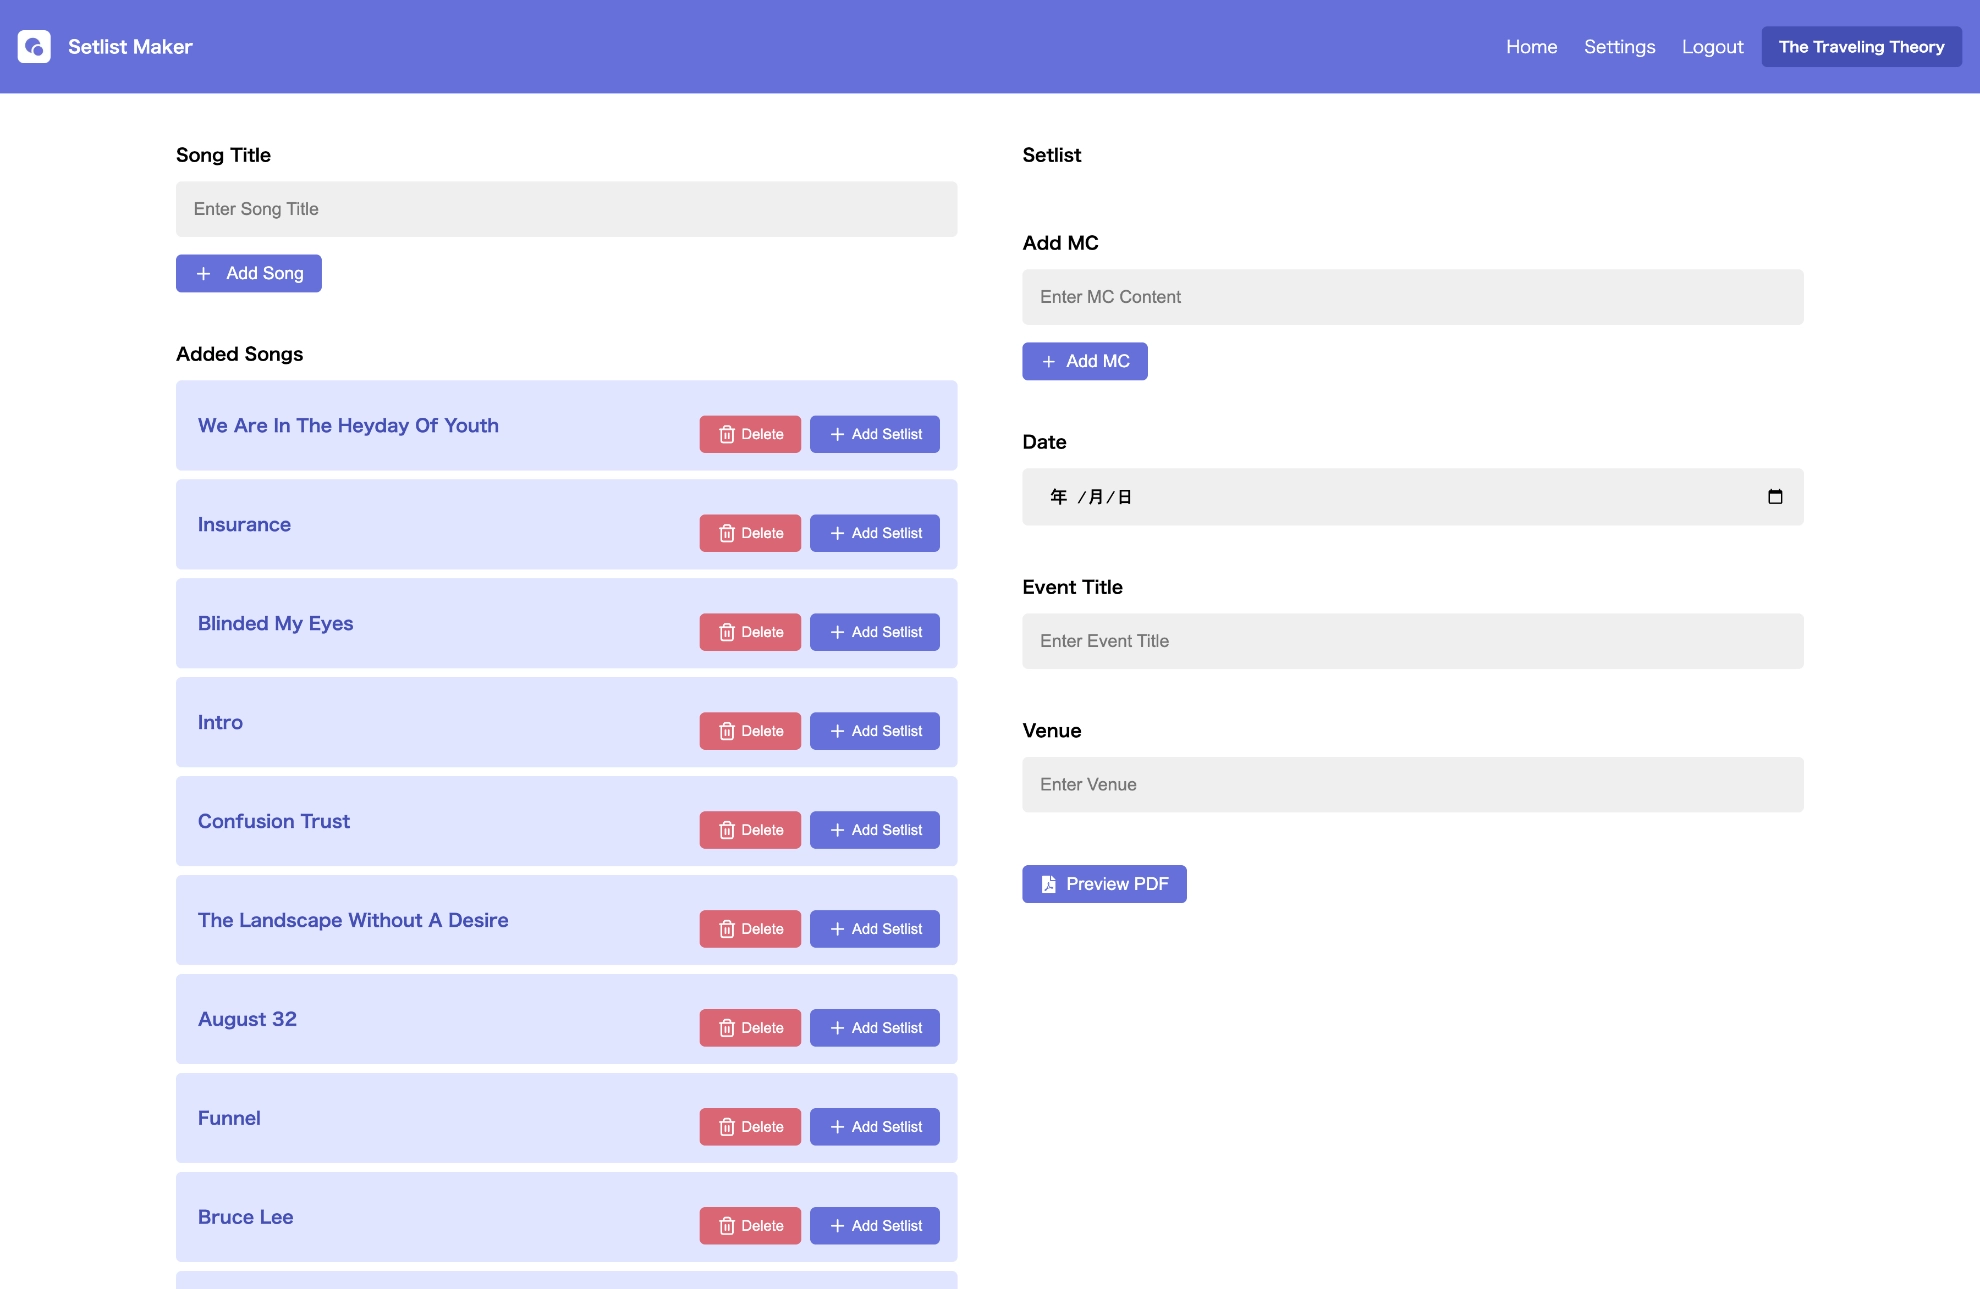Click the plus icon on Add Song
Screen dimensions: 1980x1289
pyautogui.click(x=205, y=273)
